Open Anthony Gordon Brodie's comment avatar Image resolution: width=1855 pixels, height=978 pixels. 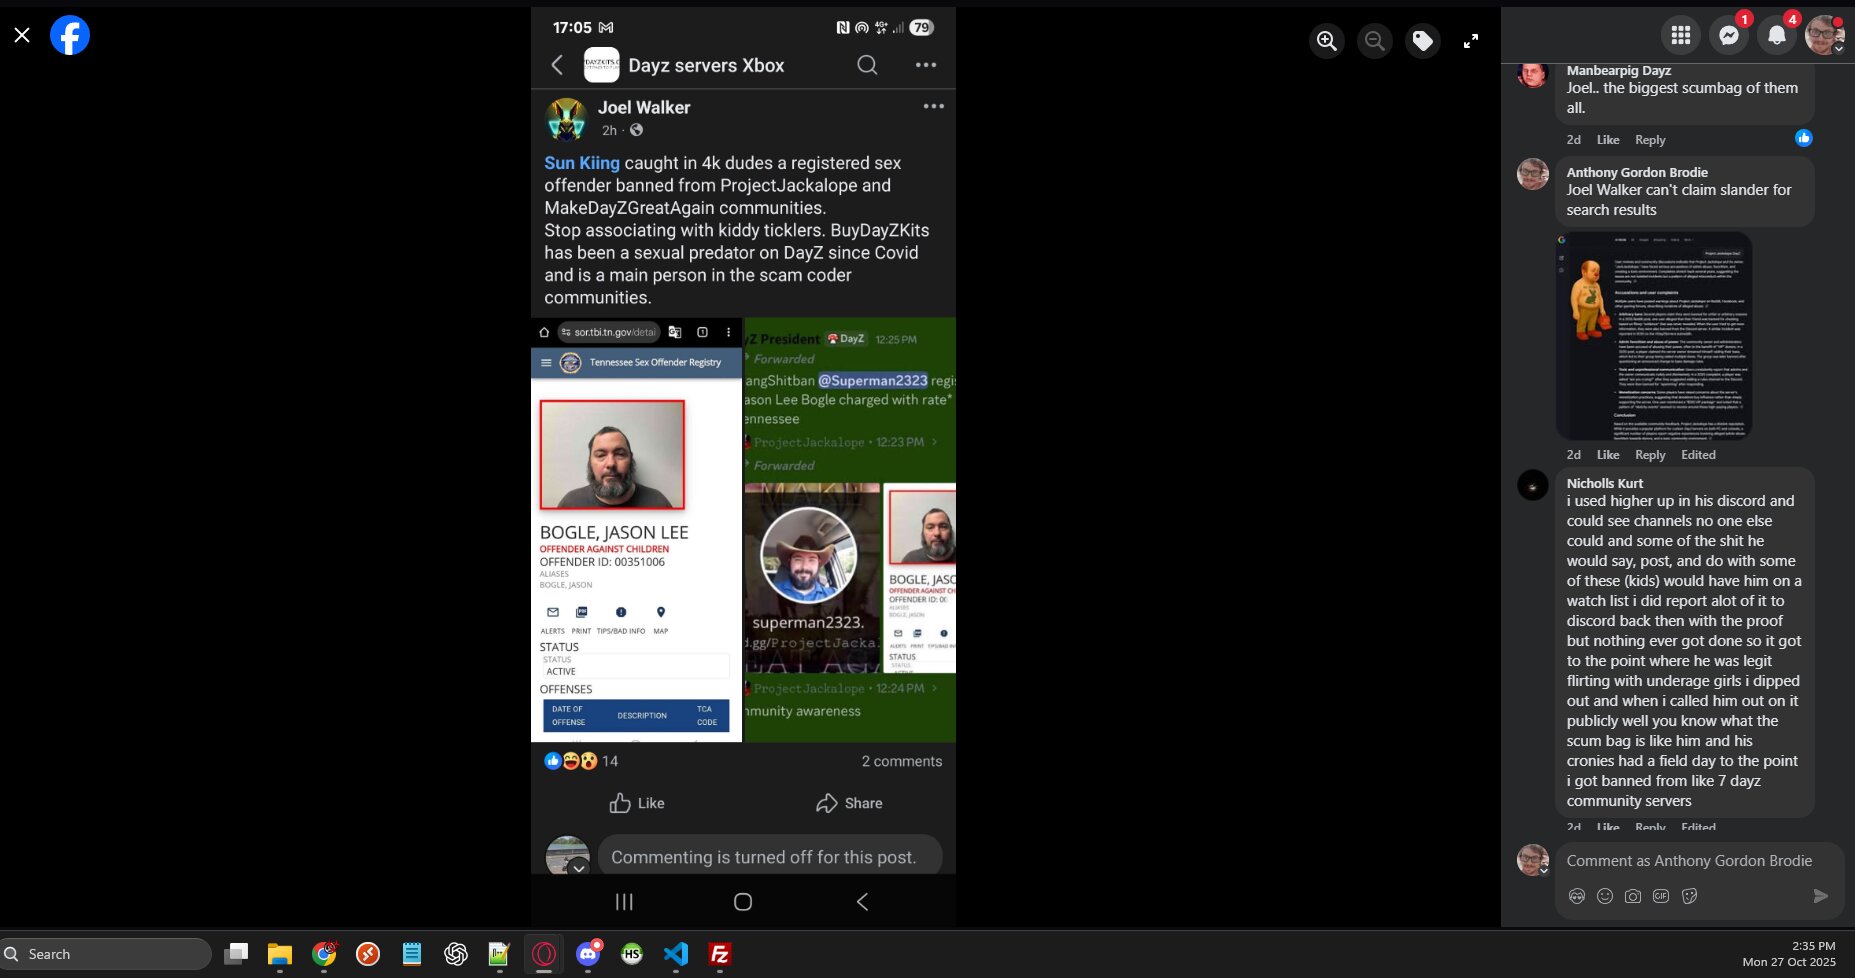click(x=1533, y=174)
